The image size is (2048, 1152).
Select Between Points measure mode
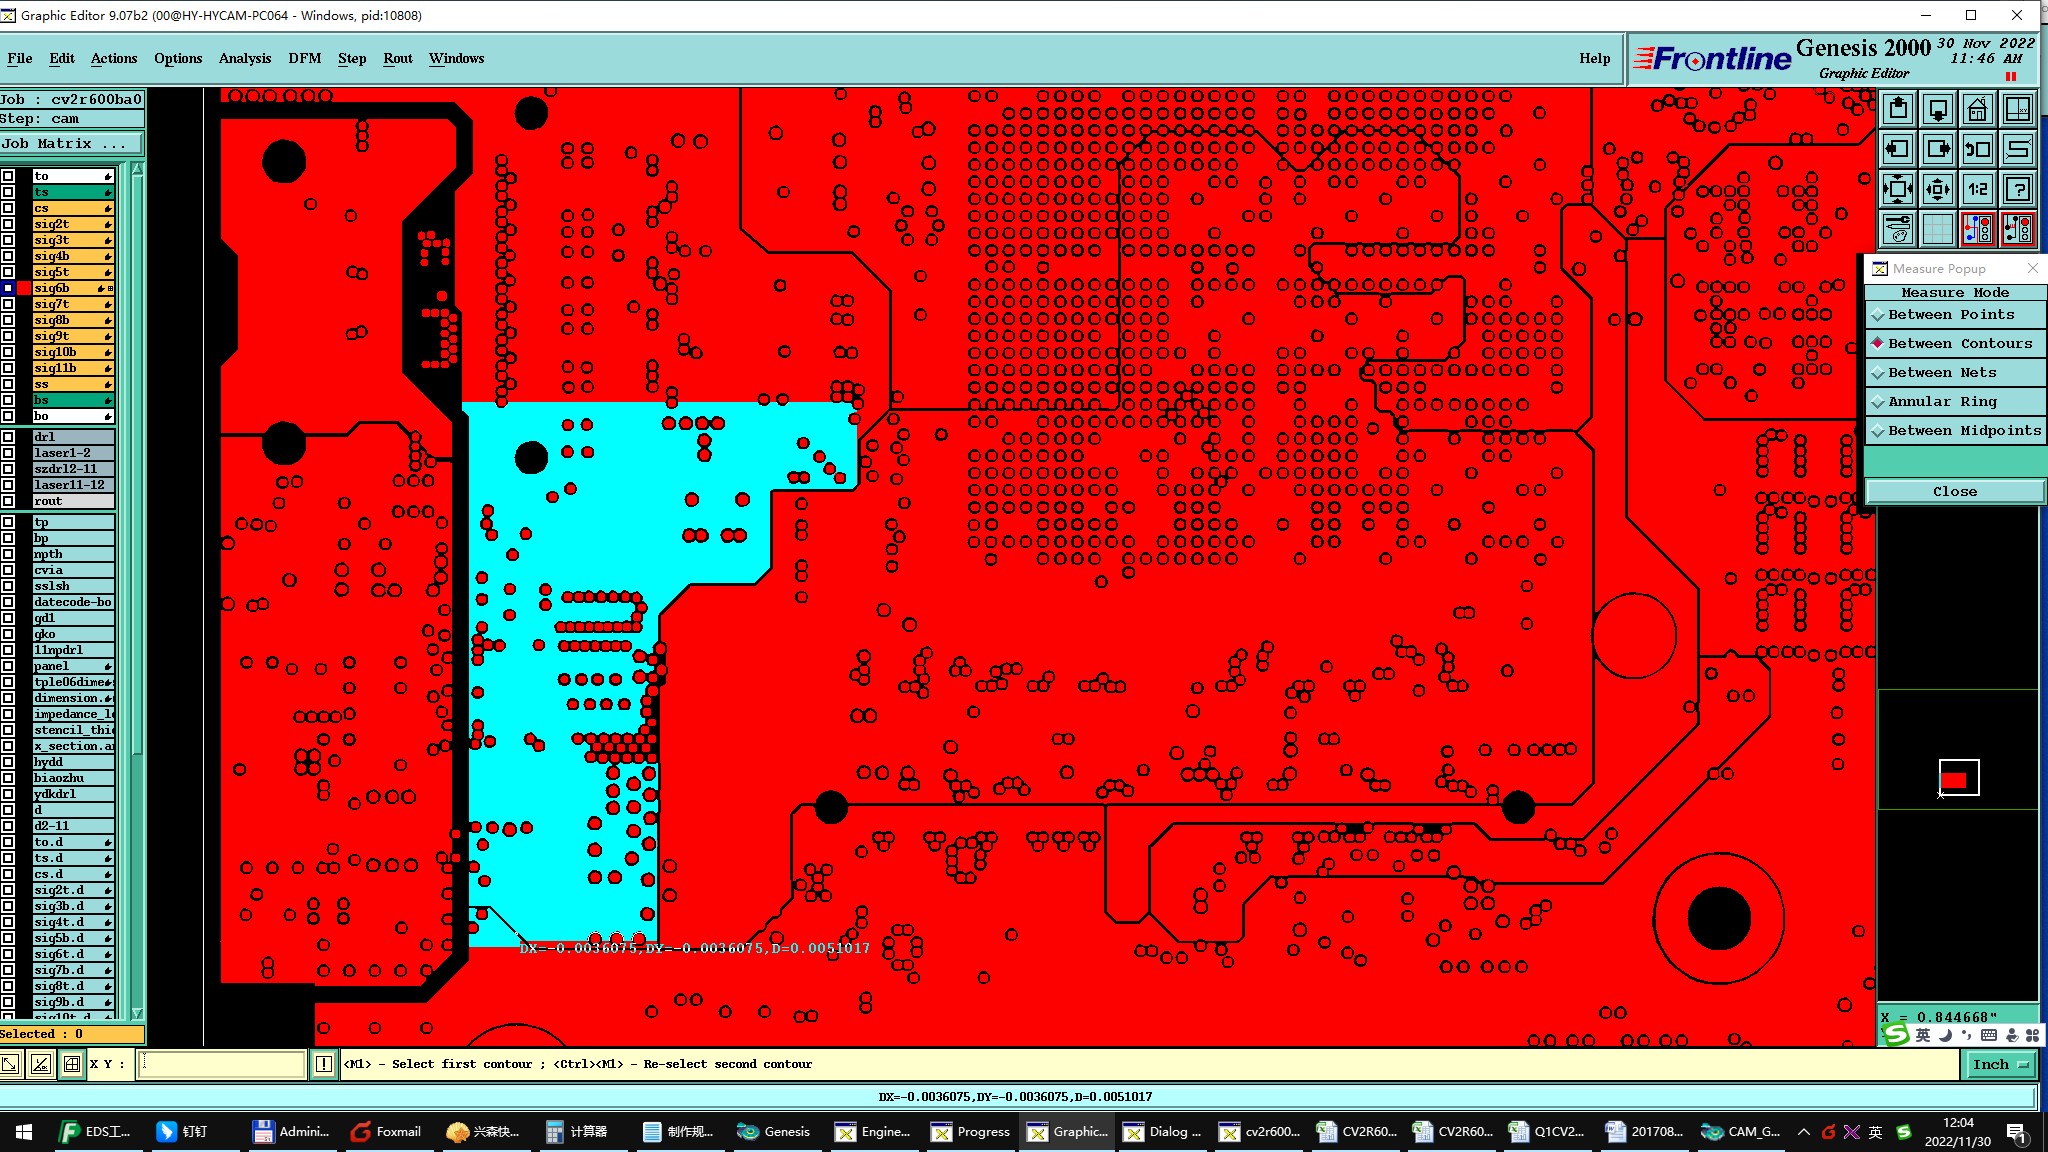tap(1951, 315)
